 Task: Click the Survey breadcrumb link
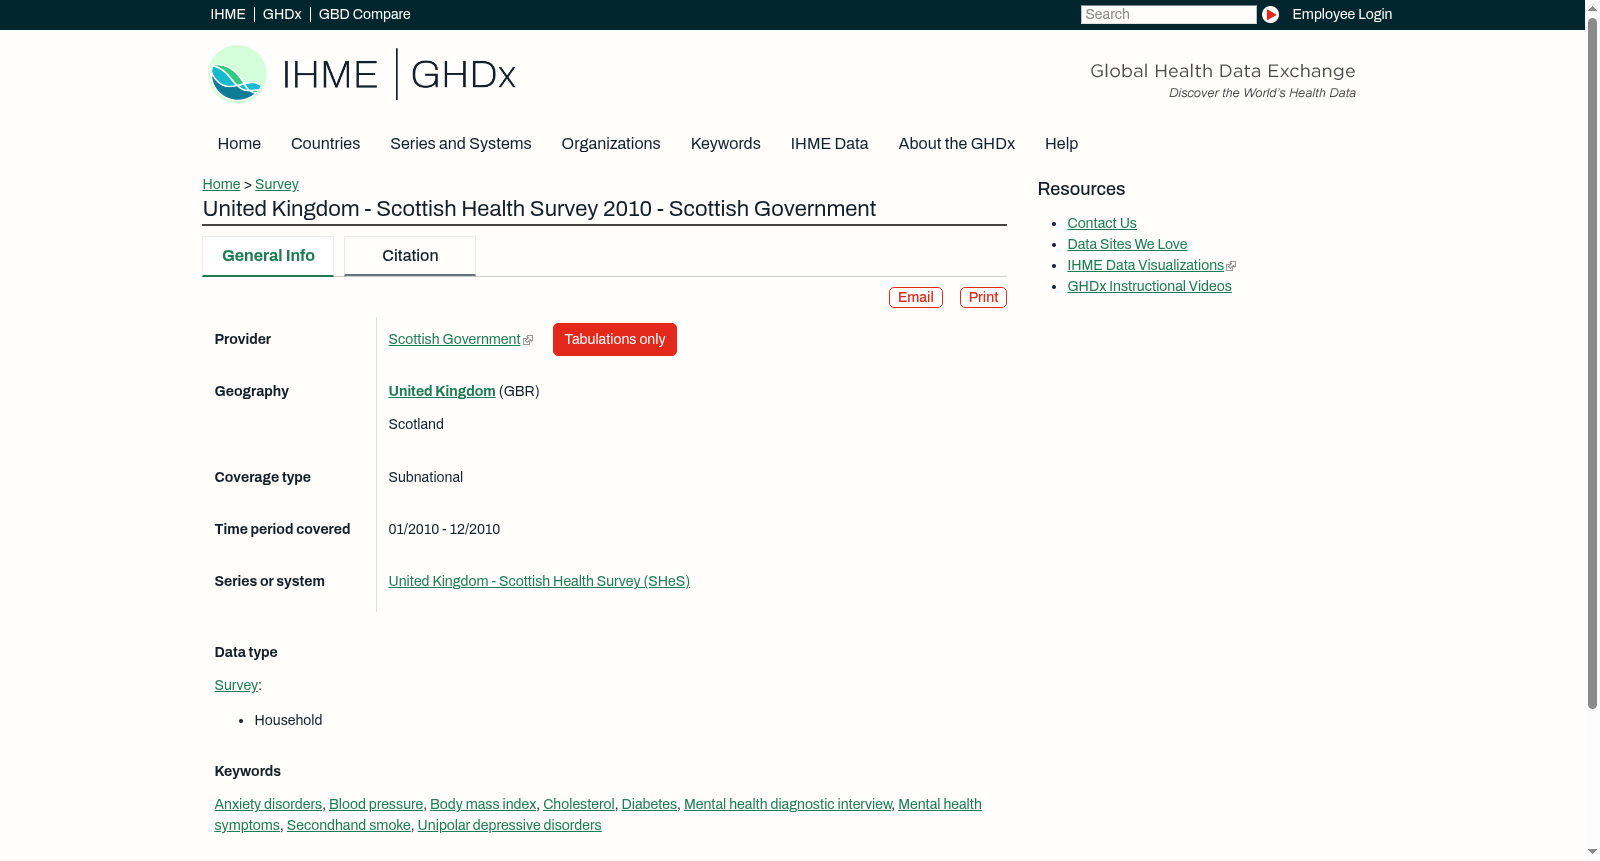(x=277, y=184)
